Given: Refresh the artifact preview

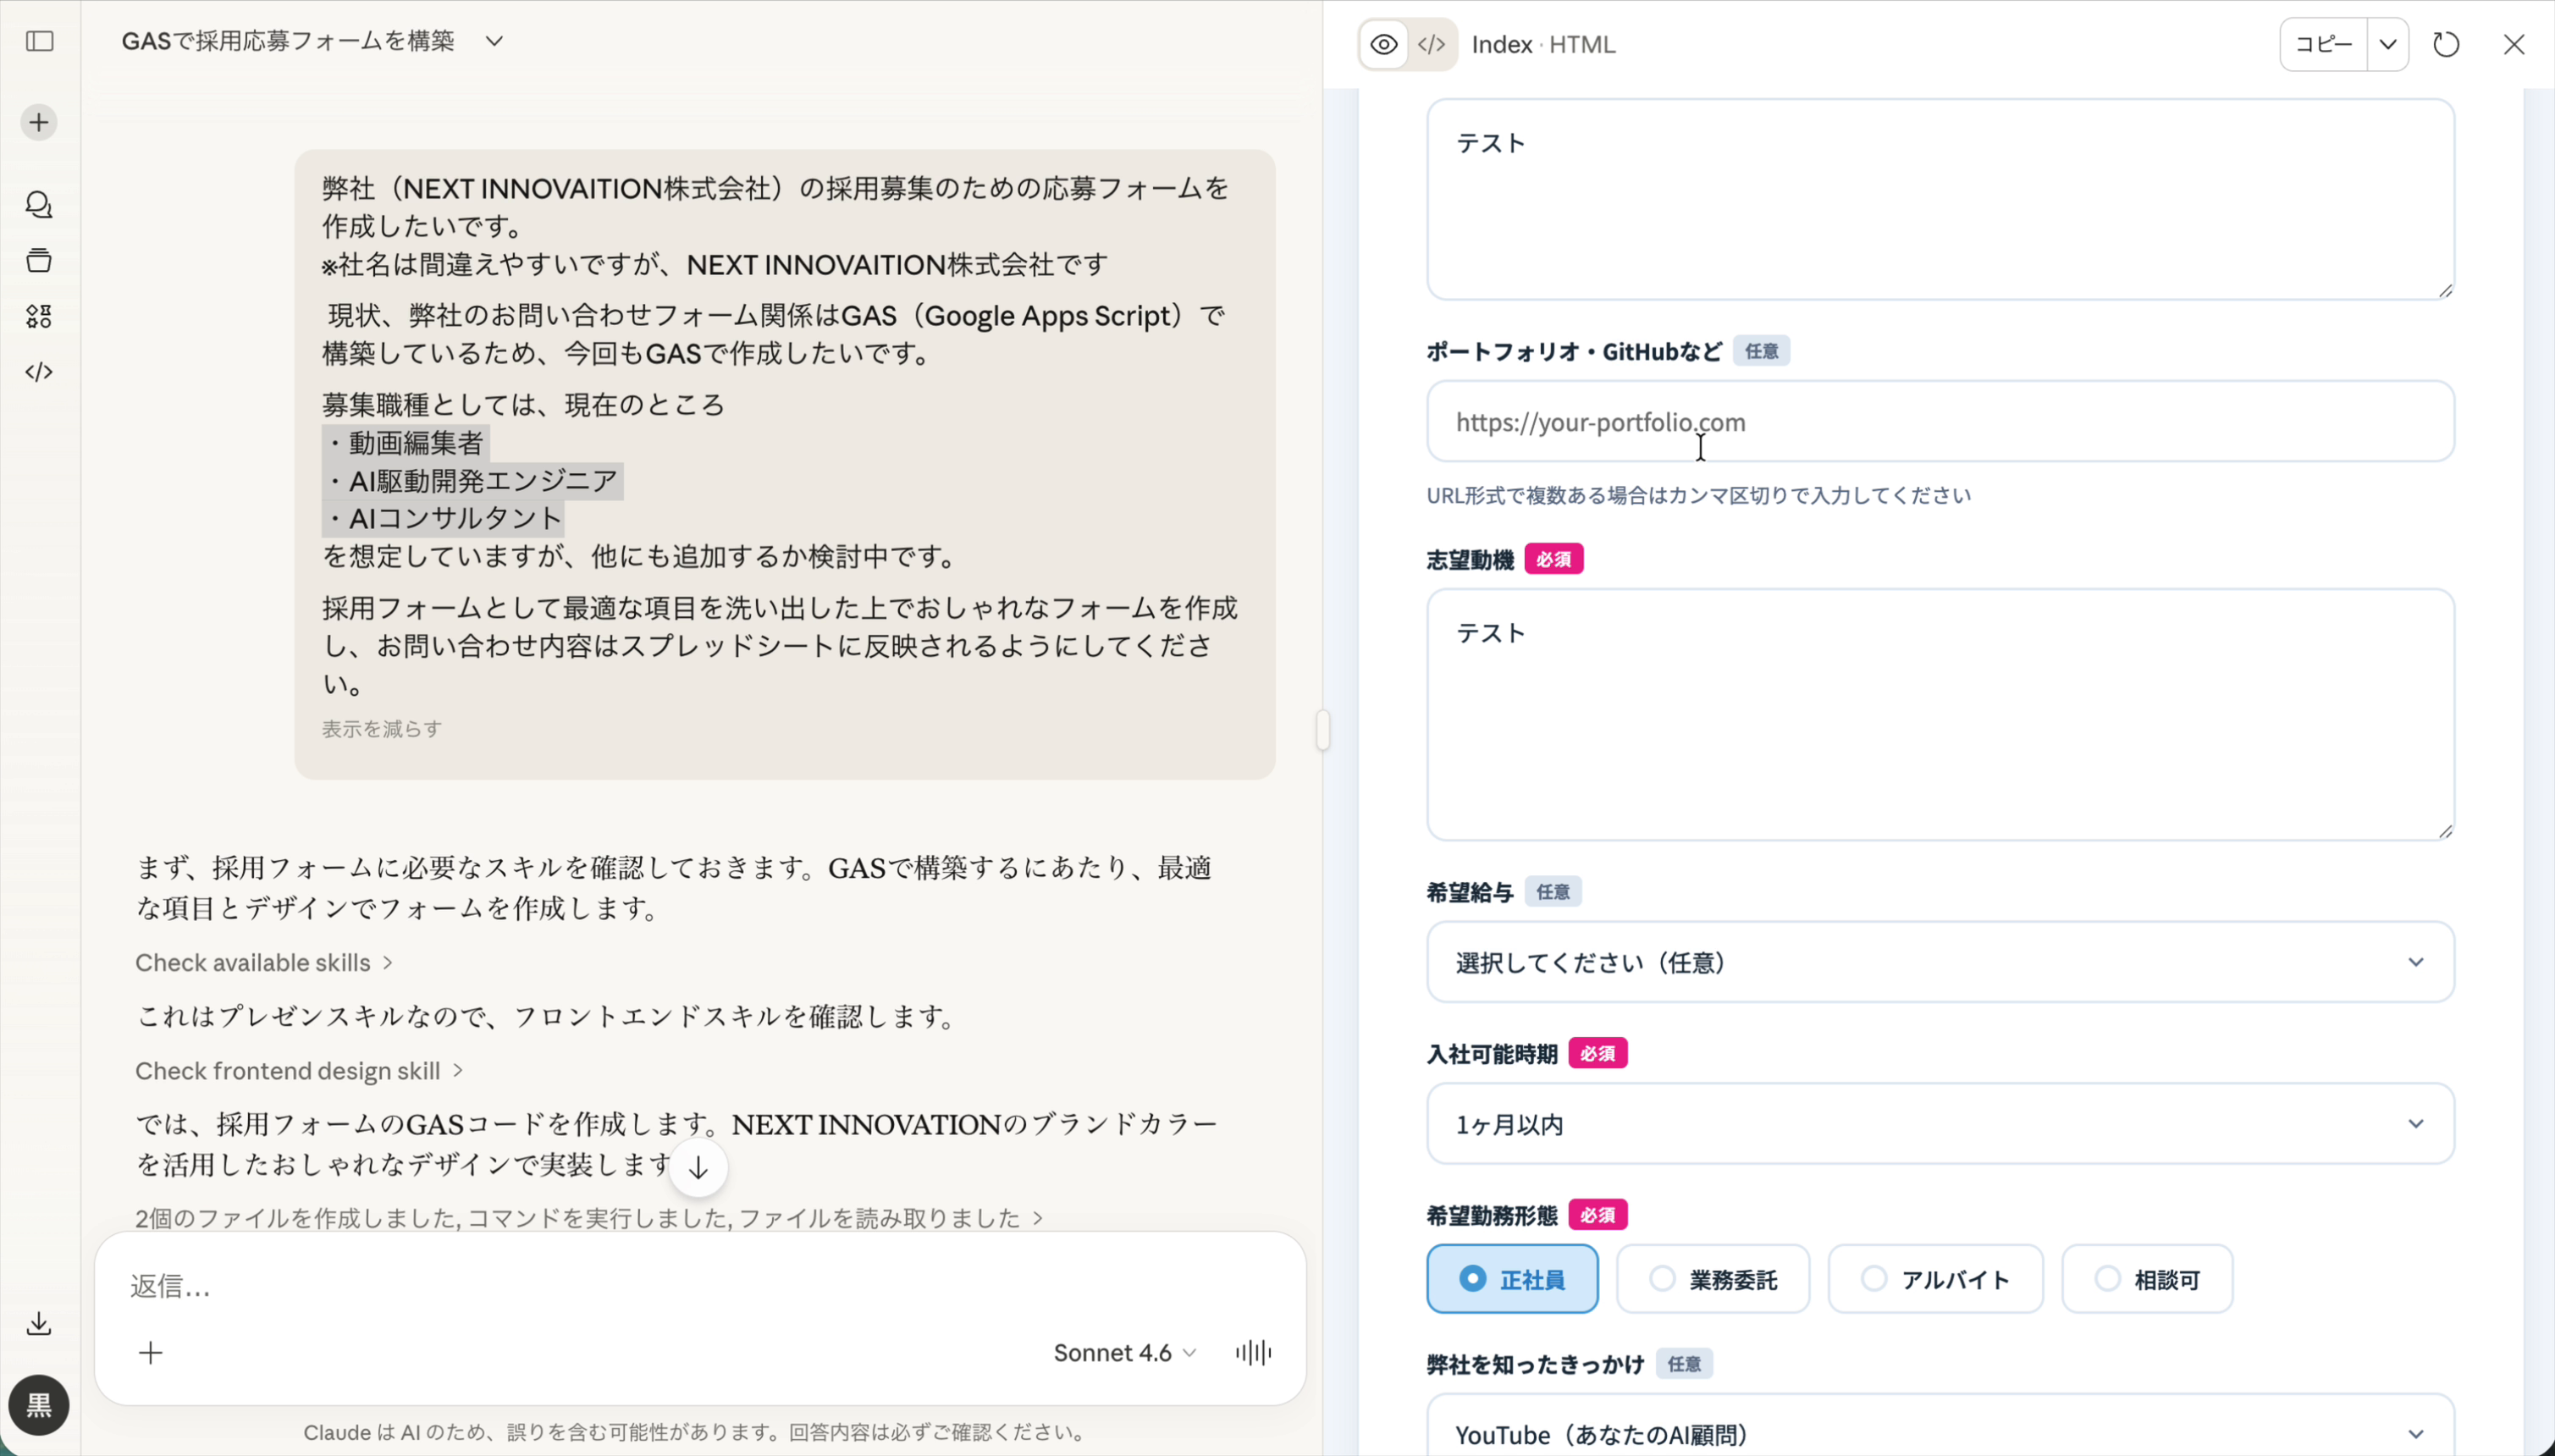Looking at the screenshot, I should (2445, 44).
